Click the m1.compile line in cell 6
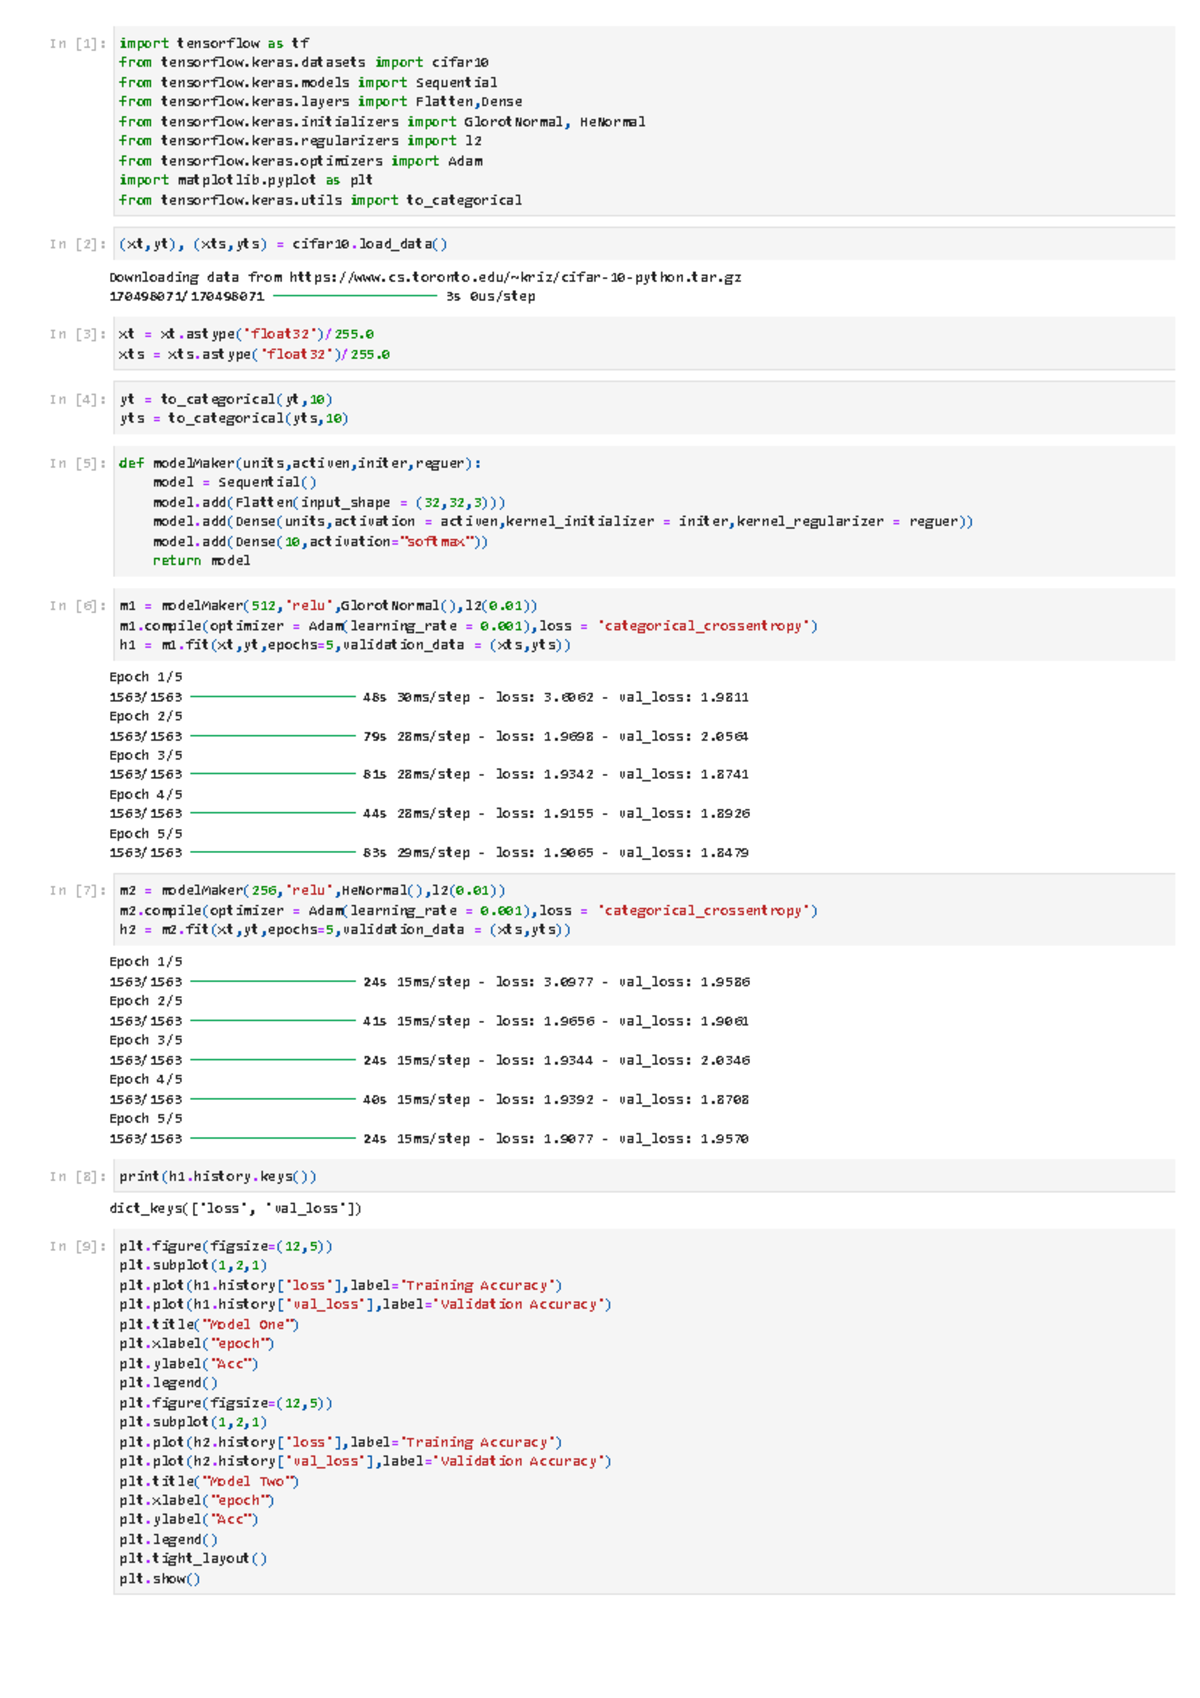 tap(468, 626)
